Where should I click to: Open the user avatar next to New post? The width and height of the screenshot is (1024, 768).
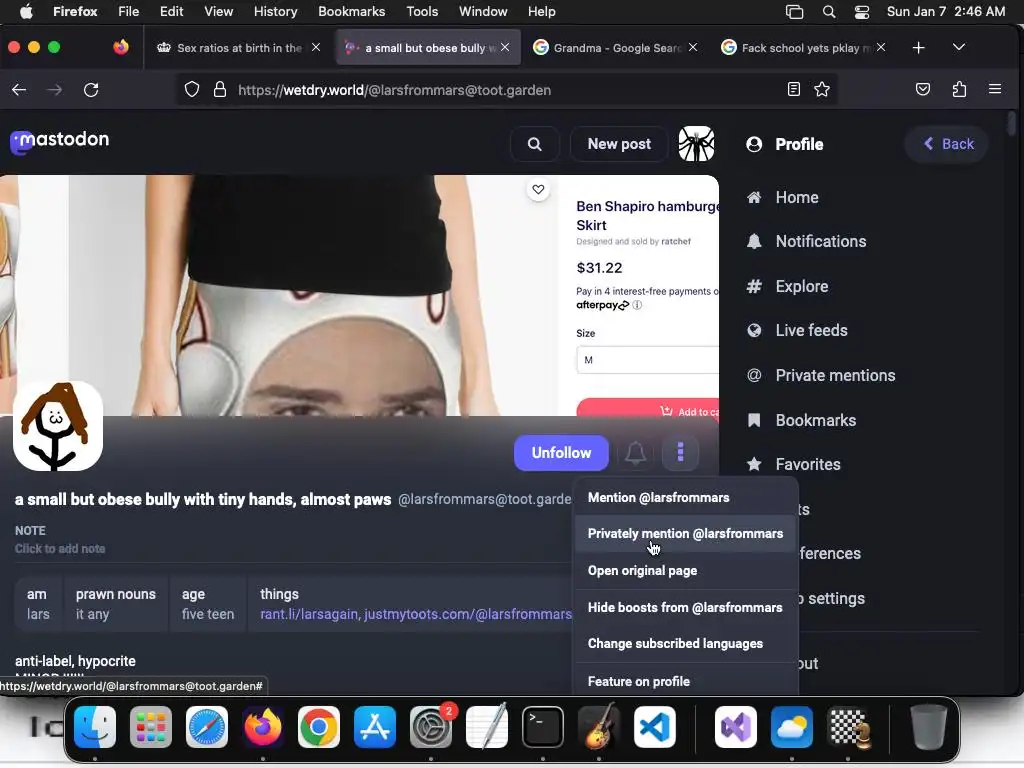(696, 144)
